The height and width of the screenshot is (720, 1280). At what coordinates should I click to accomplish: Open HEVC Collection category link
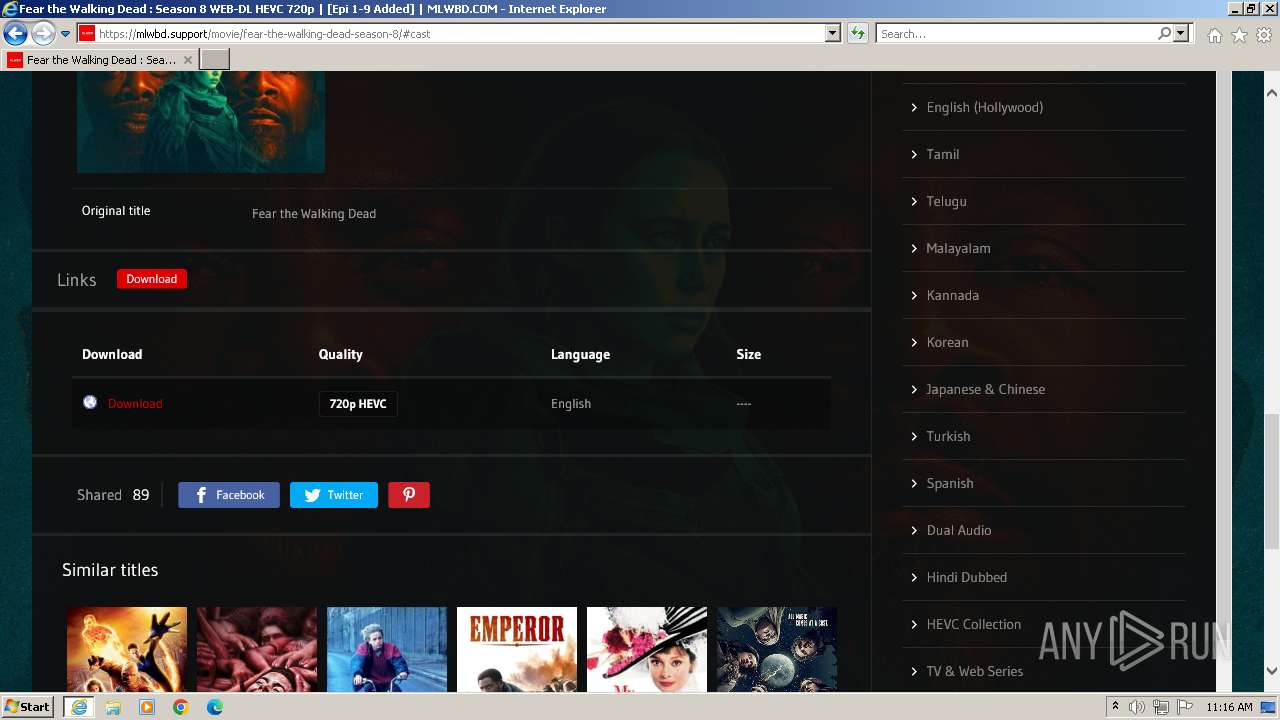click(973, 624)
